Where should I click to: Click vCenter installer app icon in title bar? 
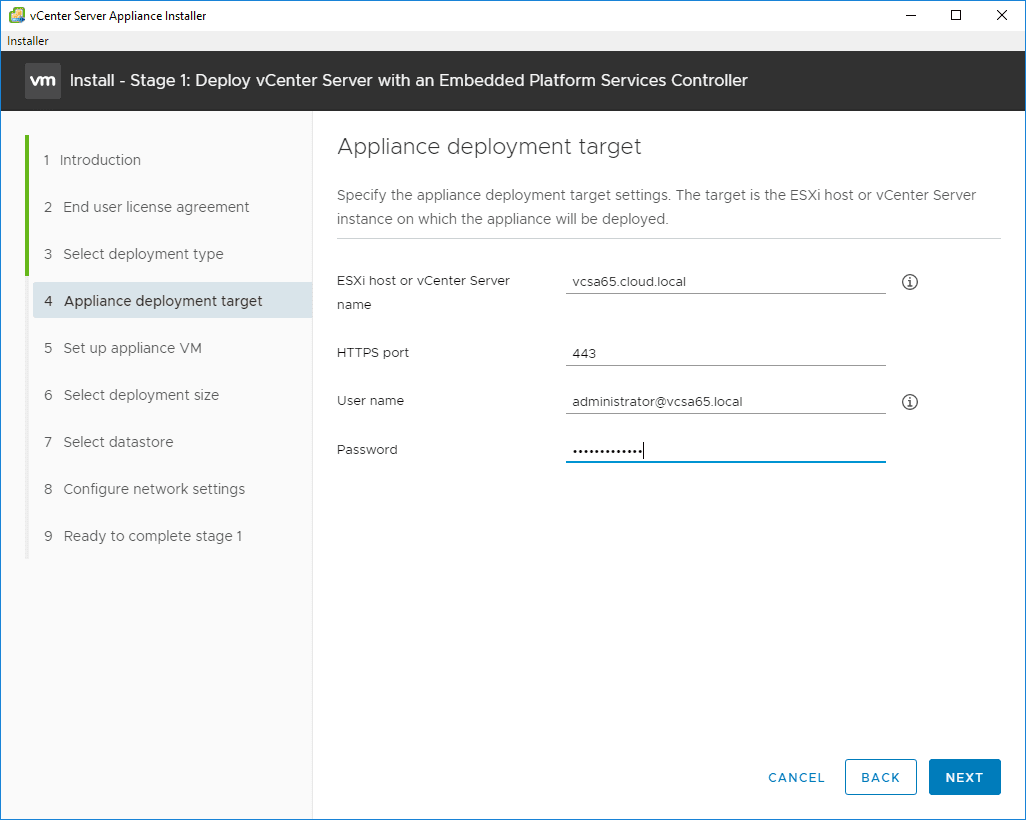tap(16, 15)
